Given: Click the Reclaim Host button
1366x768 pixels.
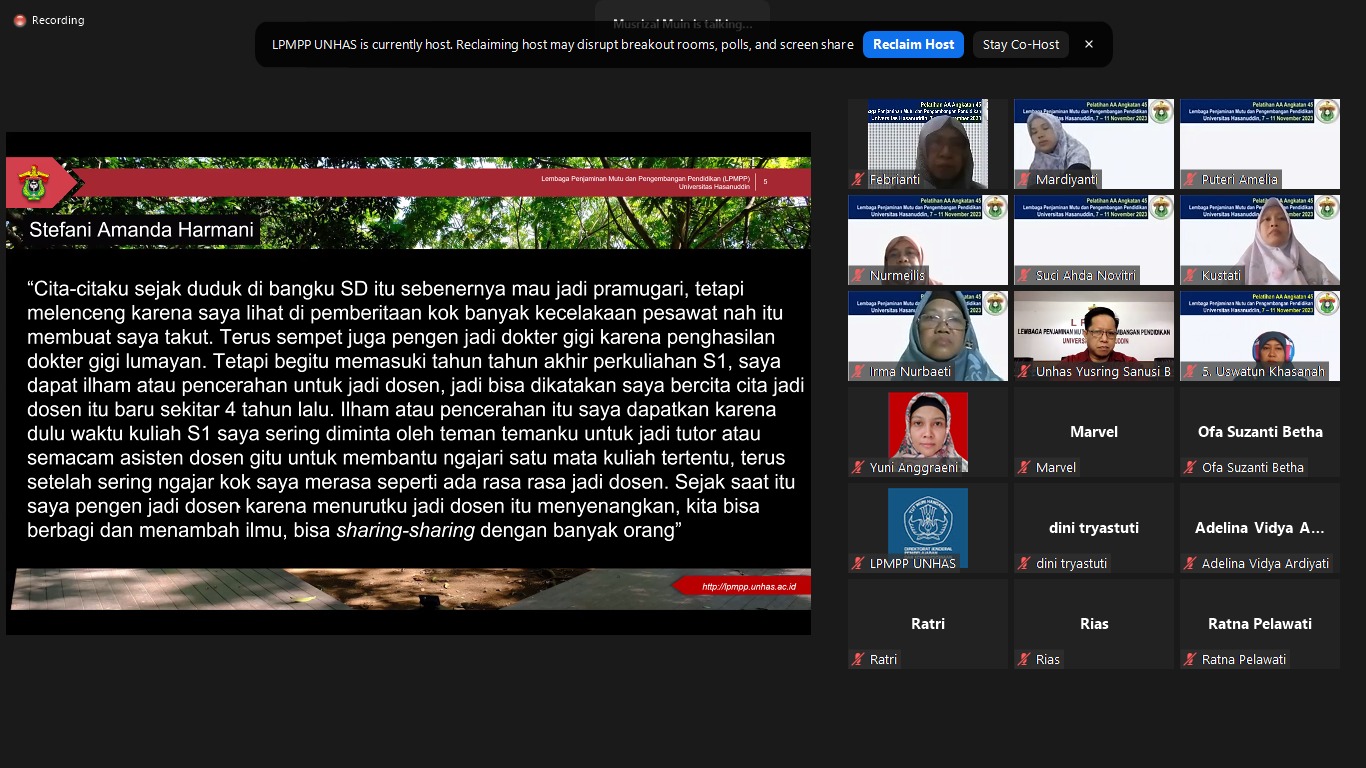Looking at the screenshot, I should [x=913, y=44].
